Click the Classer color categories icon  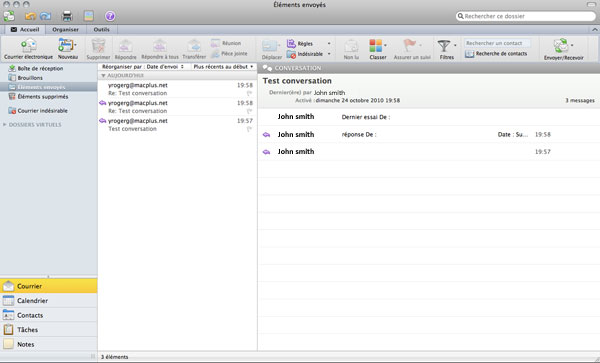(375, 46)
